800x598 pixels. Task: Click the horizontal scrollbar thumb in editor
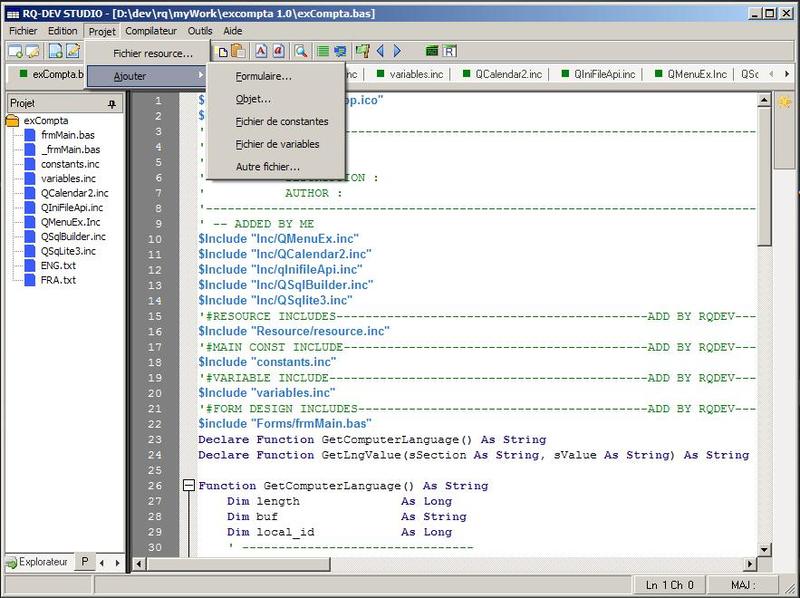[x=238, y=564]
